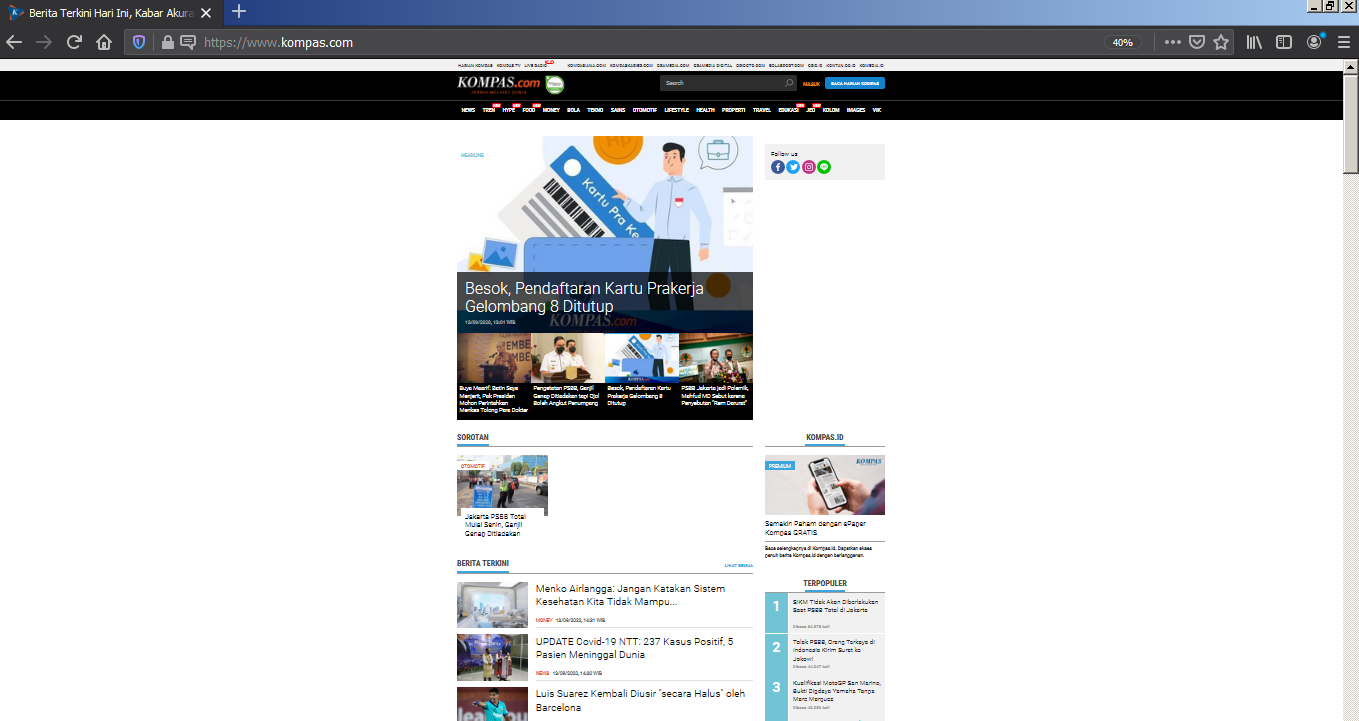
Task: Open the Firefox hamburger menu
Action: point(1343,42)
